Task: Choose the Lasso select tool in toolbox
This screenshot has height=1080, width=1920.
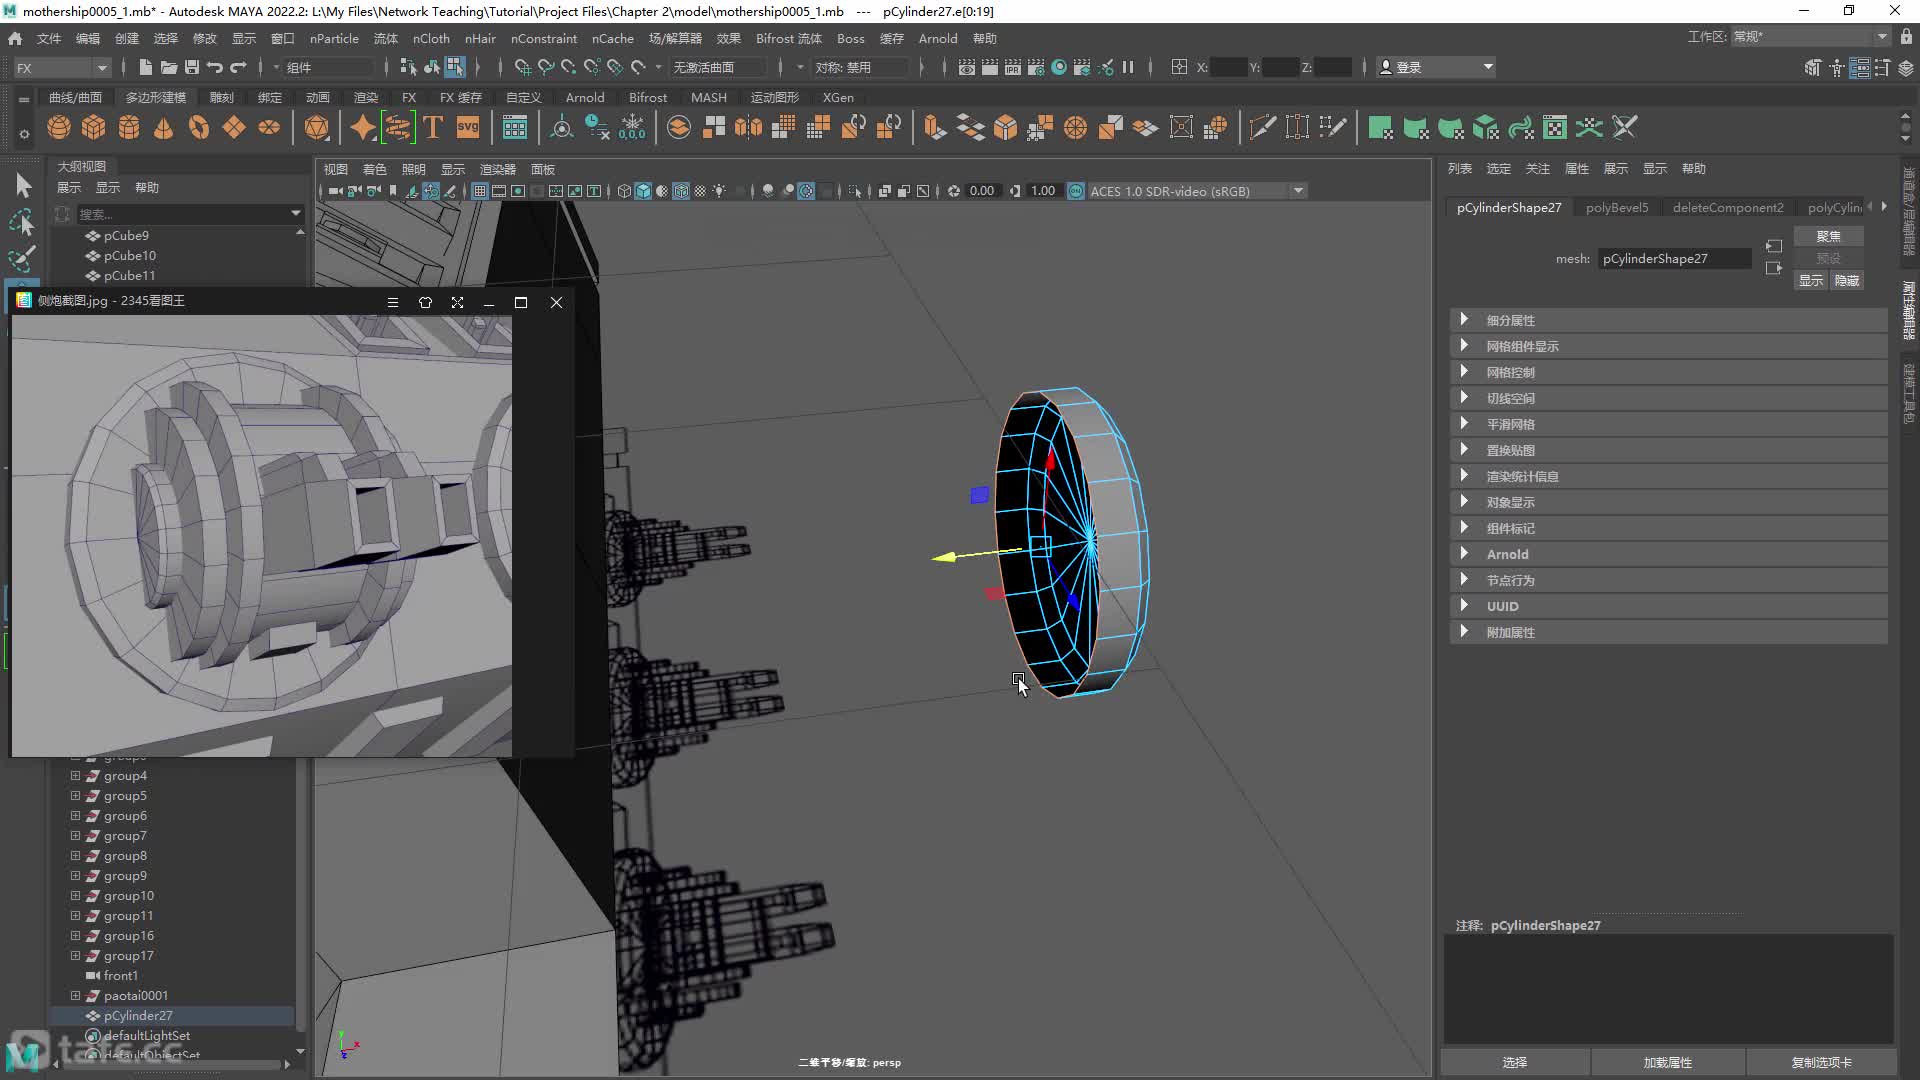Action: (x=22, y=222)
